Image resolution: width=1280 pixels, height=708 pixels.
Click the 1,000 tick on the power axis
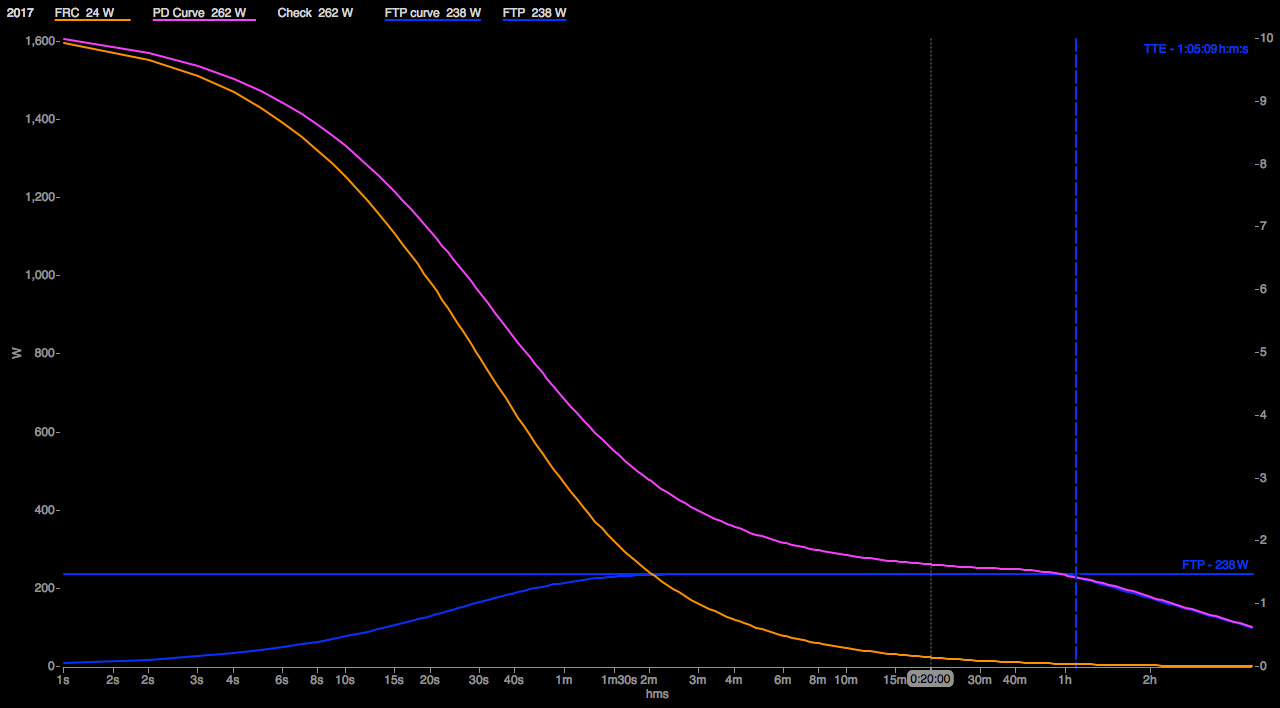[x=42, y=276]
